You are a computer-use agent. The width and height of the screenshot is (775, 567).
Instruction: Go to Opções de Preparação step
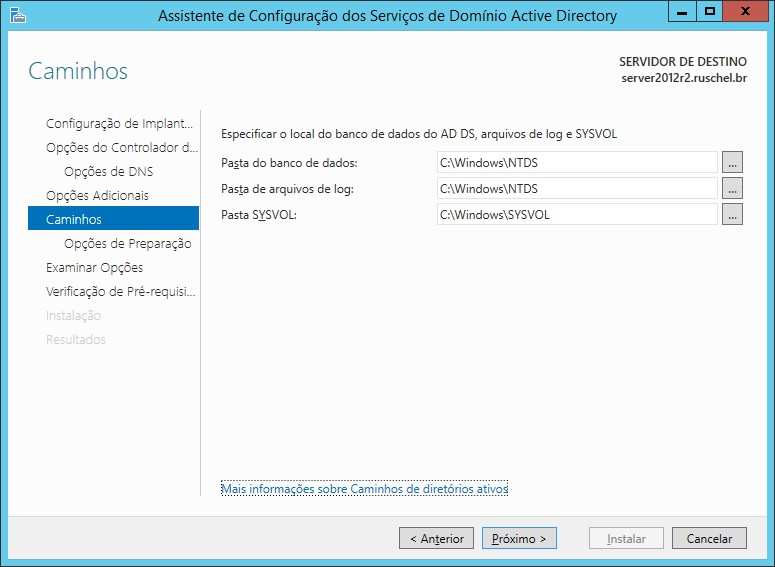click(x=128, y=243)
